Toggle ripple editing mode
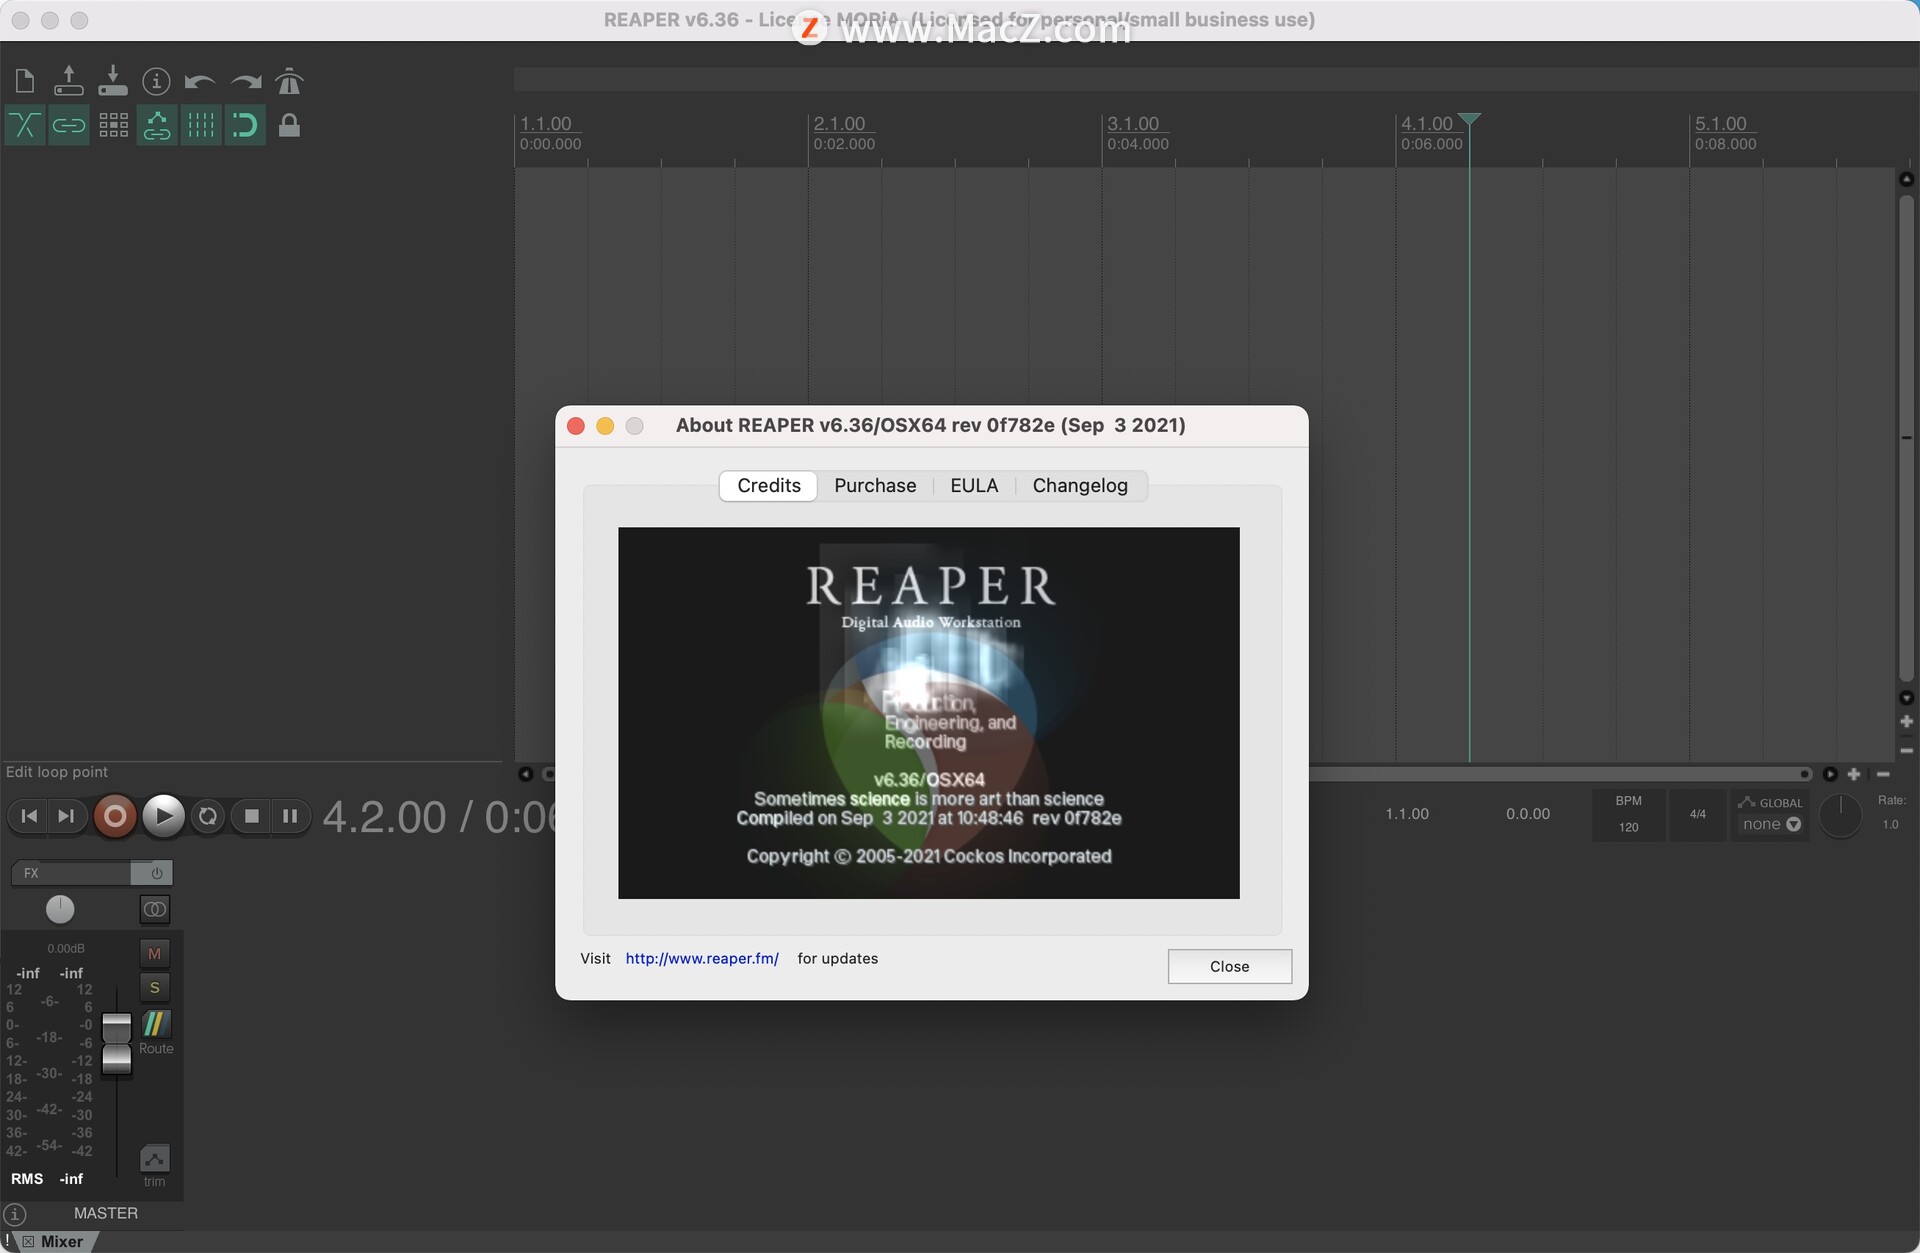 tap(113, 125)
